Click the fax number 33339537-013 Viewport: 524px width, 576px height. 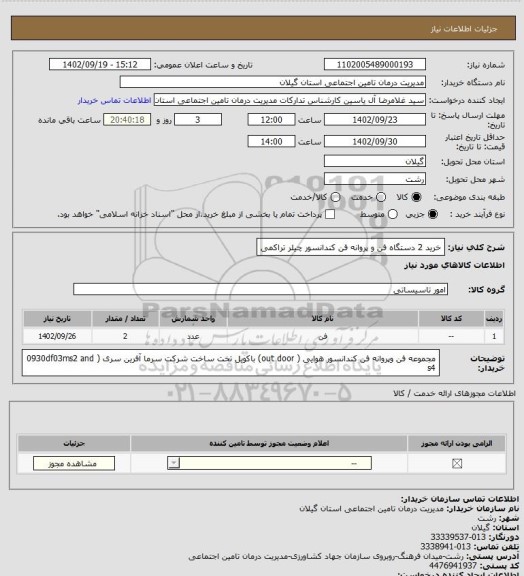[458, 537]
